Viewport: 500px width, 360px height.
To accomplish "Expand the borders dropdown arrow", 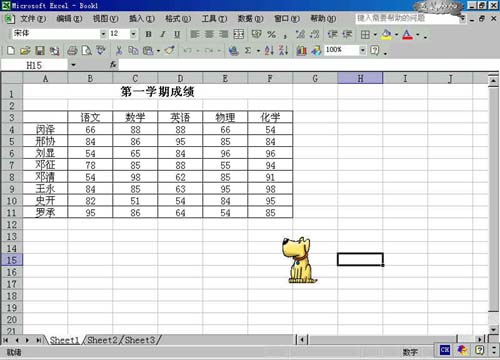I will 375,34.
